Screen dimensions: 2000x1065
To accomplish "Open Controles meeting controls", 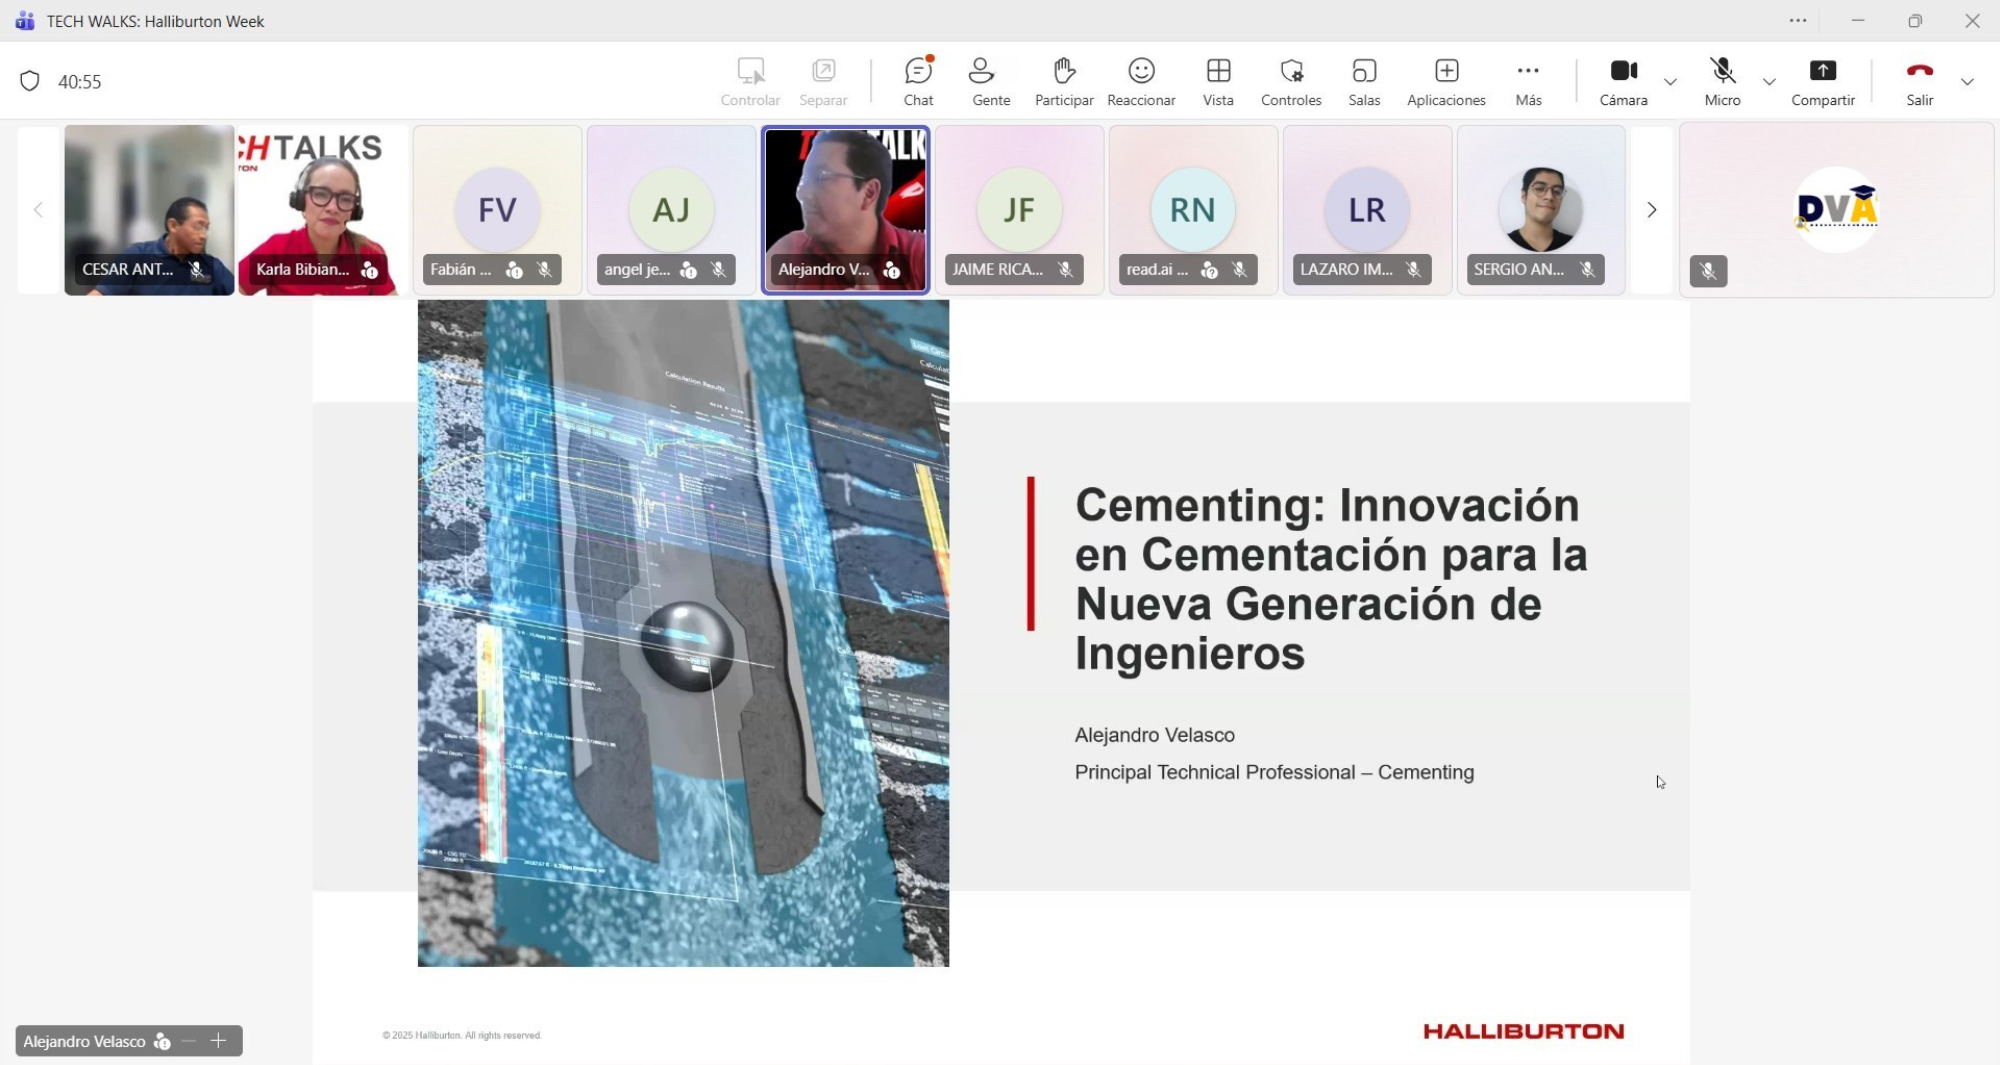I will (x=1290, y=81).
